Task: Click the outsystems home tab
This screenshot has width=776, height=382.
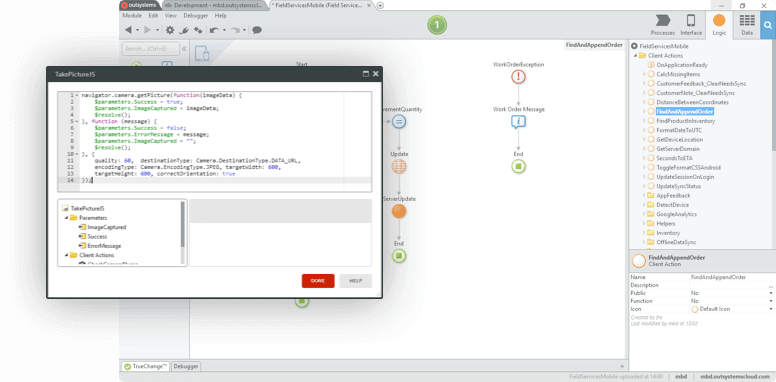Action: 140,5
